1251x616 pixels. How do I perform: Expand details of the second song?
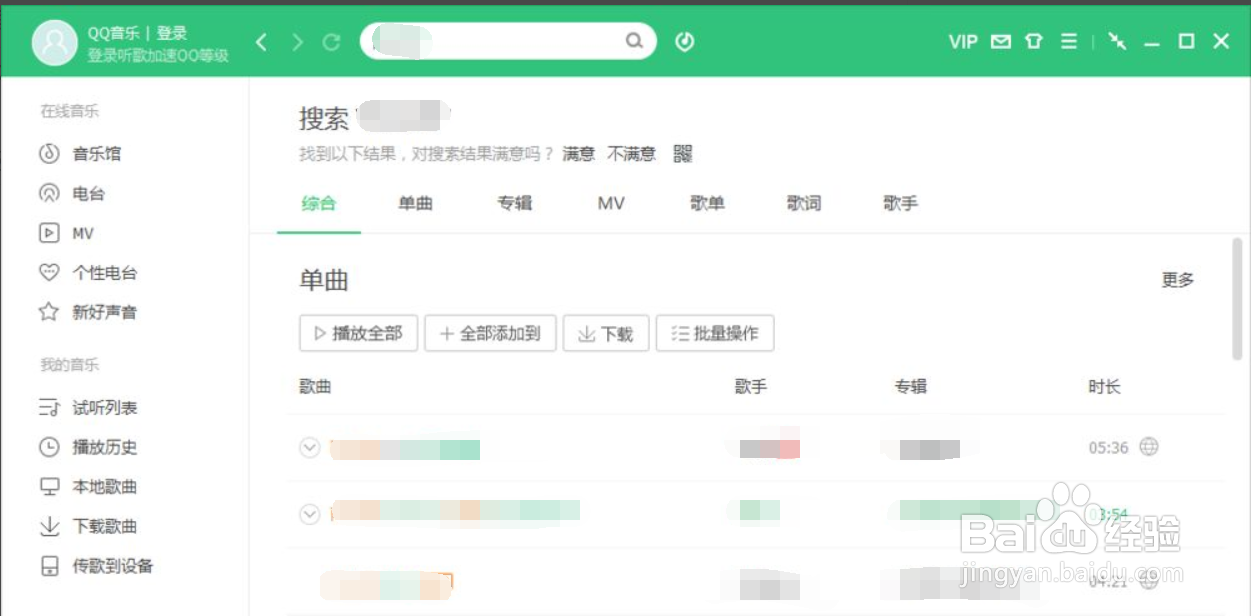pos(310,515)
